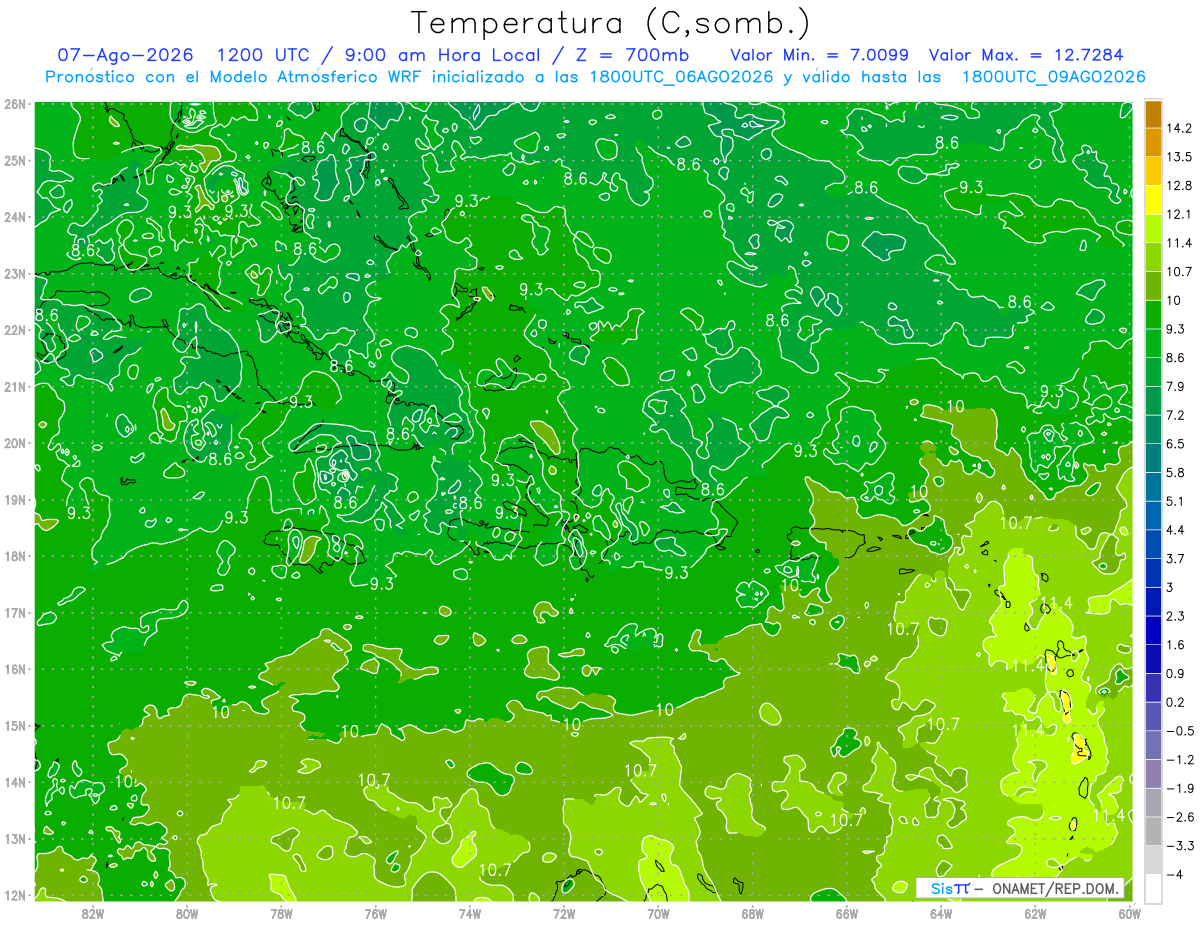The height and width of the screenshot is (927, 1200).
Task: Click the "80W" longitude axis label
Action: click(186, 913)
